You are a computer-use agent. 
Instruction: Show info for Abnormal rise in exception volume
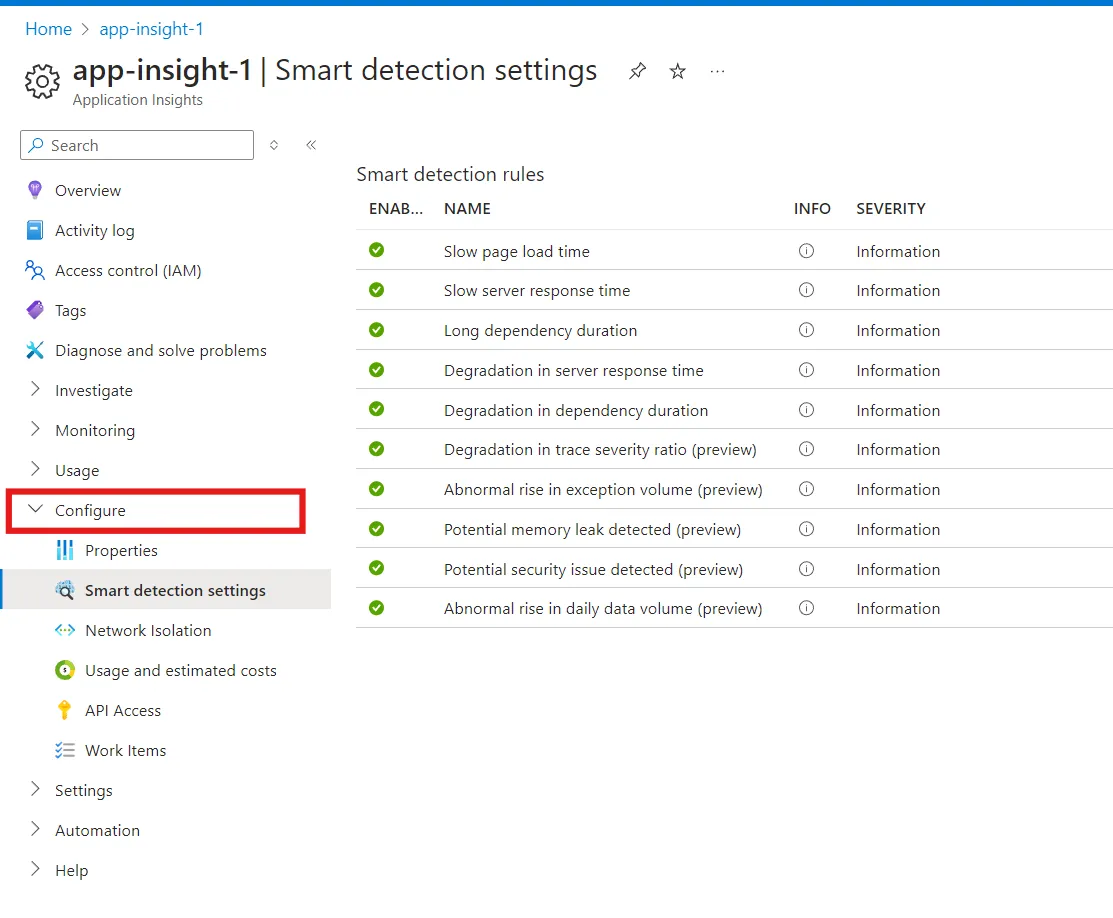tap(806, 489)
